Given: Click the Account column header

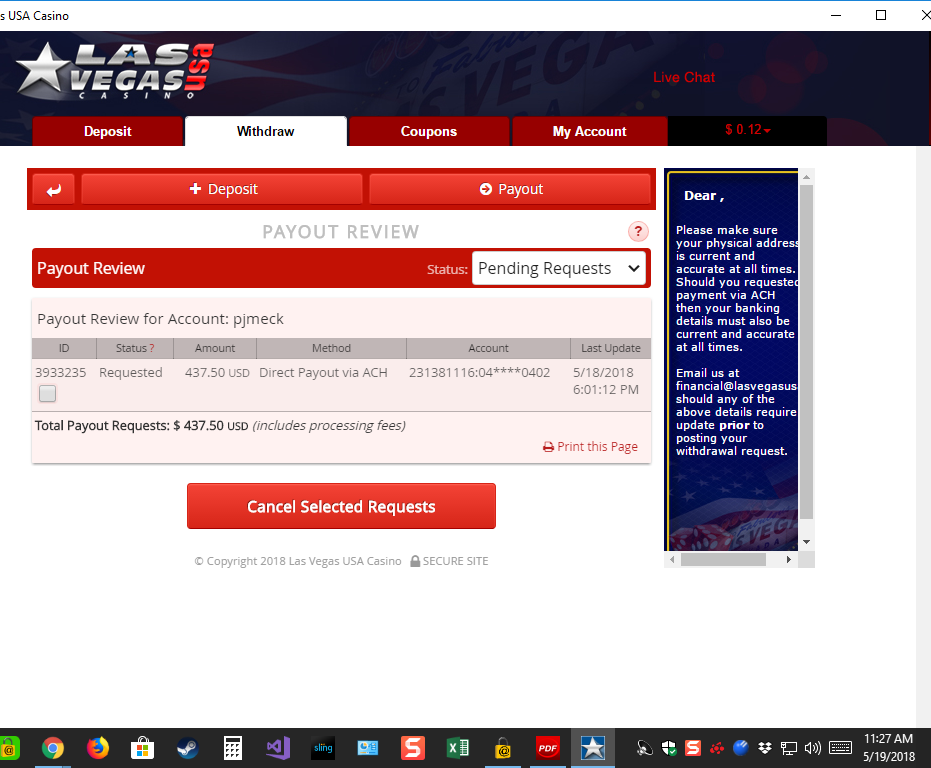Looking at the screenshot, I should click(x=488, y=348).
